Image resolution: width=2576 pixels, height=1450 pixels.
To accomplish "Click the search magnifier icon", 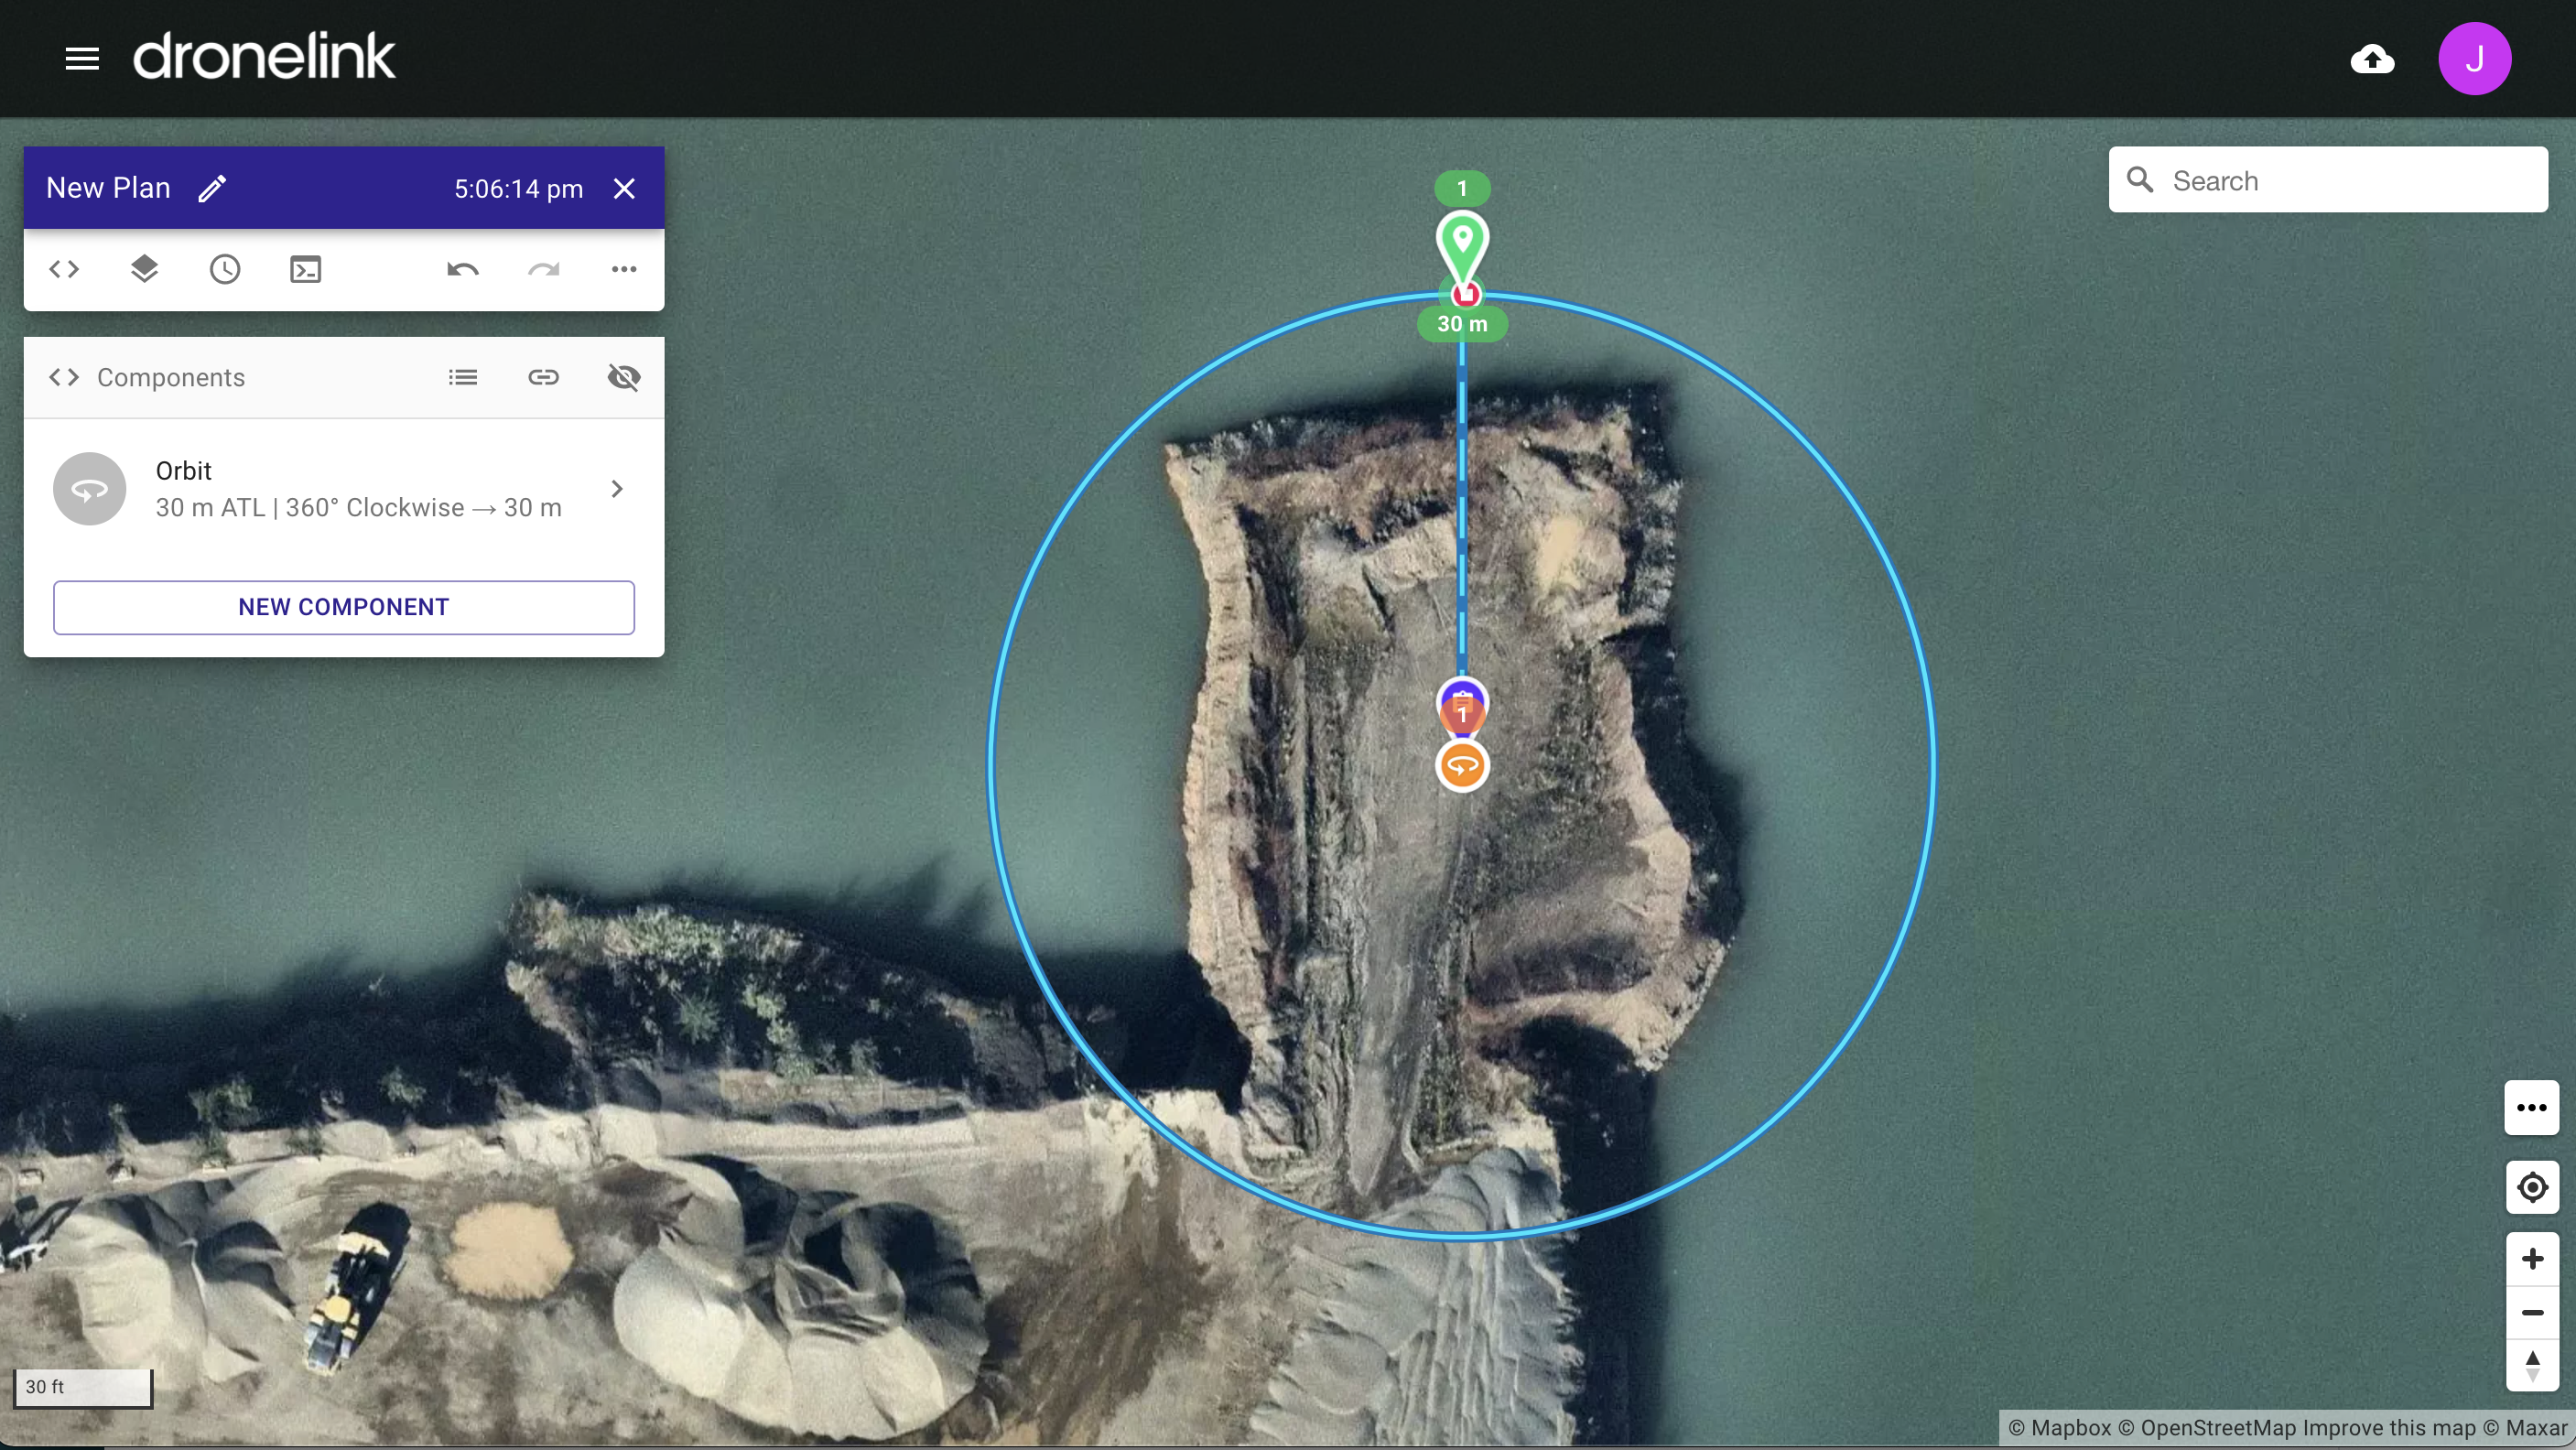I will tap(2140, 180).
